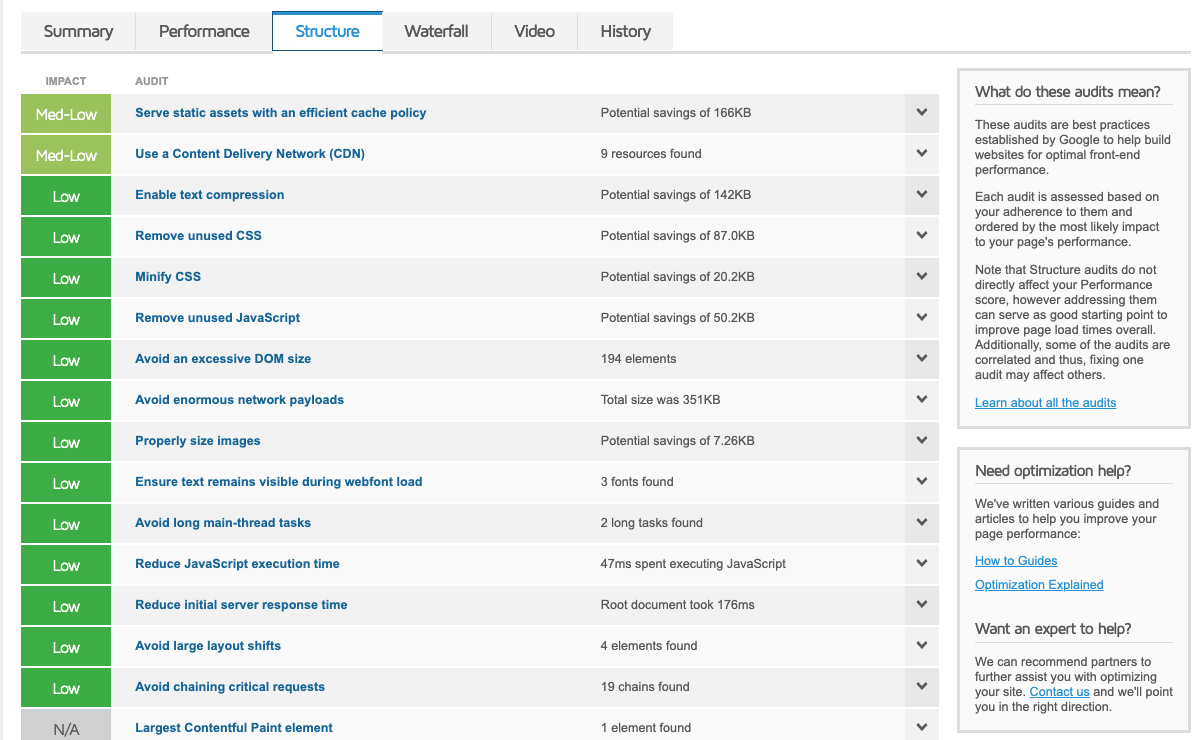Expand the Remove unused JavaScript chevron
Viewport: 1201px width, 740px height.
point(922,318)
